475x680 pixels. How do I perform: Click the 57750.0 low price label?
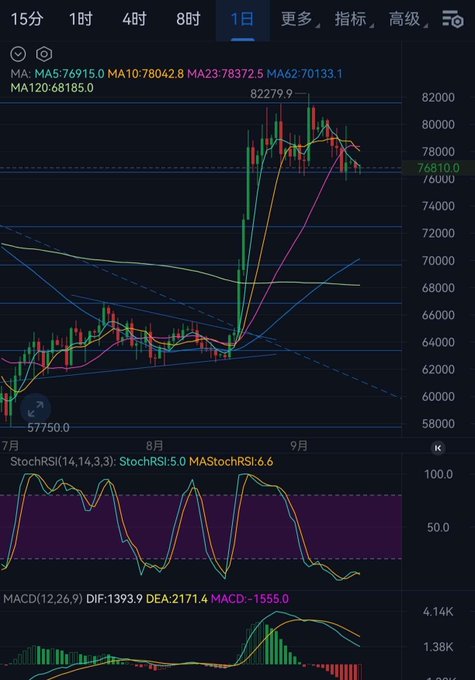[x=48, y=428]
